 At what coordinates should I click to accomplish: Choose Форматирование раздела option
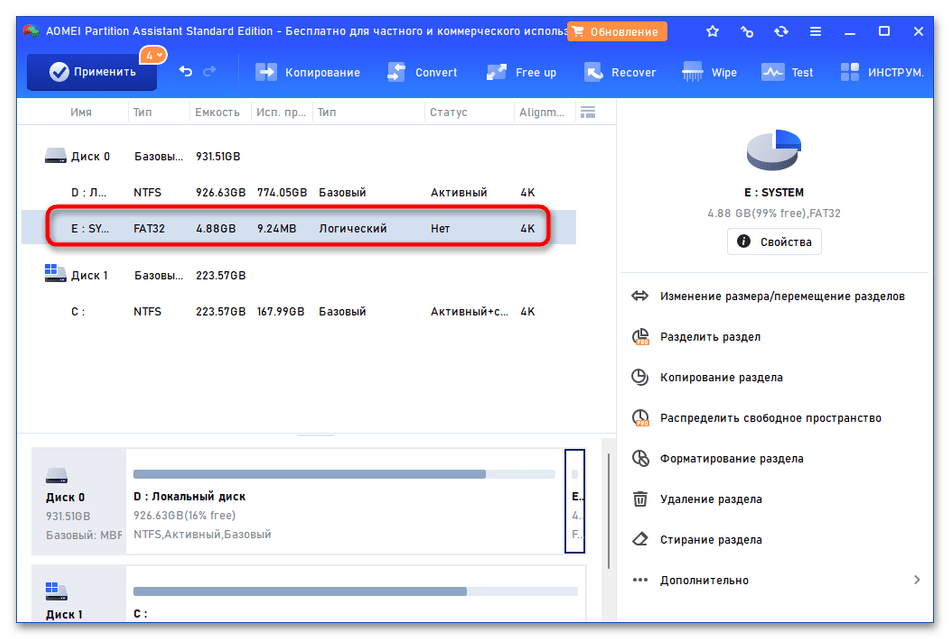coord(731,459)
